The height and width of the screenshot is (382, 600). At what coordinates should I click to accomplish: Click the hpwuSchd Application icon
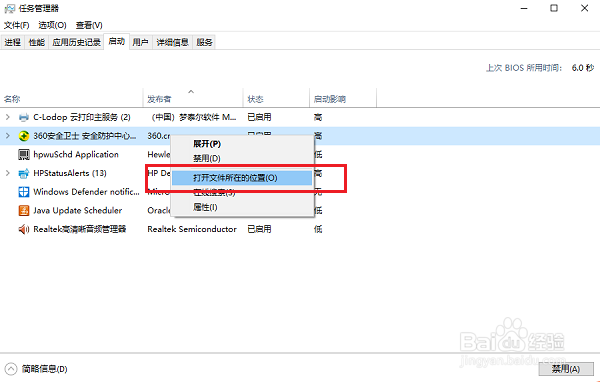(24, 155)
